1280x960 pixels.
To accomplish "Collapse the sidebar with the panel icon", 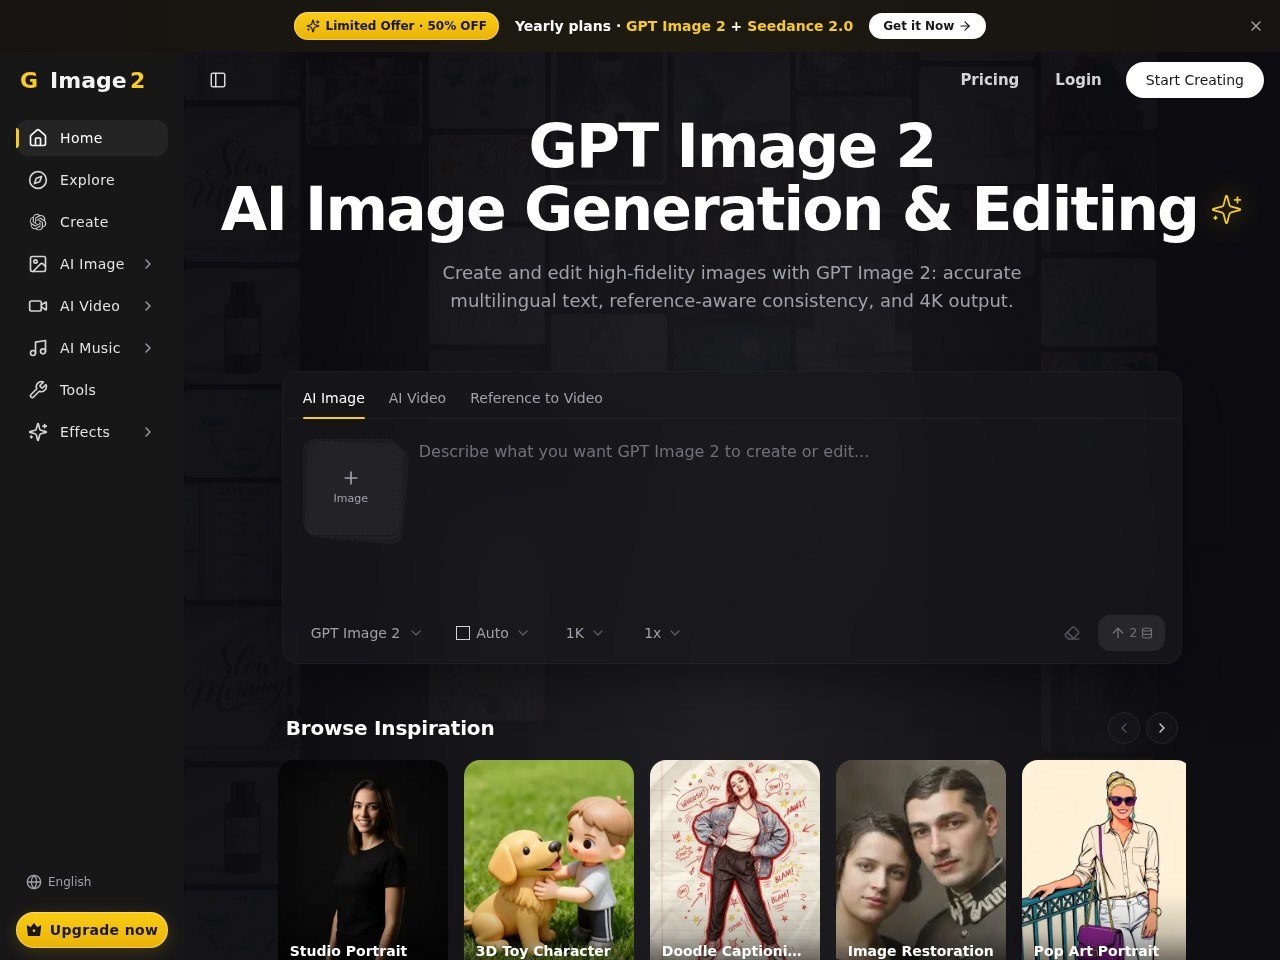I will [x=218, y=80].
